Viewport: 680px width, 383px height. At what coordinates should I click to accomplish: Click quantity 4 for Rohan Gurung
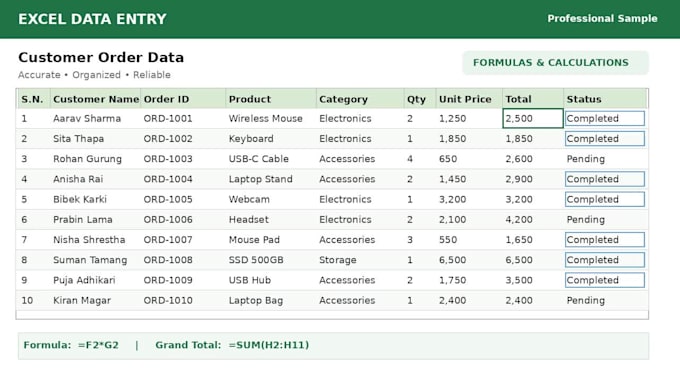pyautogui.click(x=410, y=159)
